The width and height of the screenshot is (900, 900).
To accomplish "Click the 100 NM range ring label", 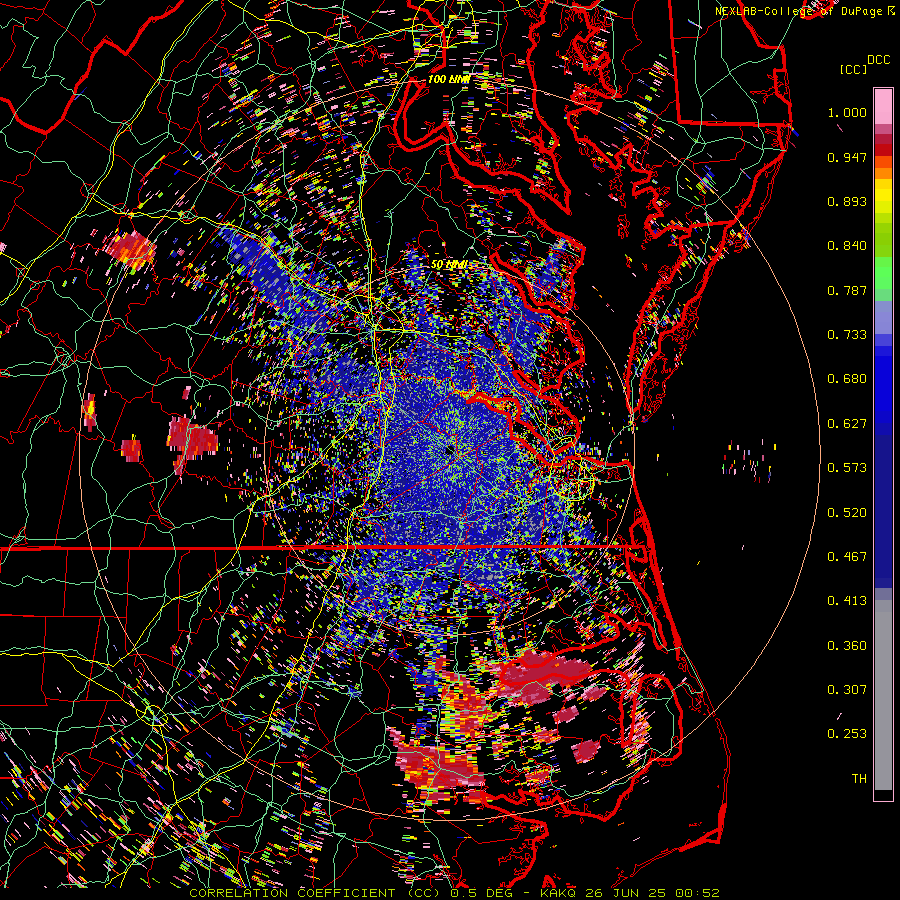I will point(448,79).
